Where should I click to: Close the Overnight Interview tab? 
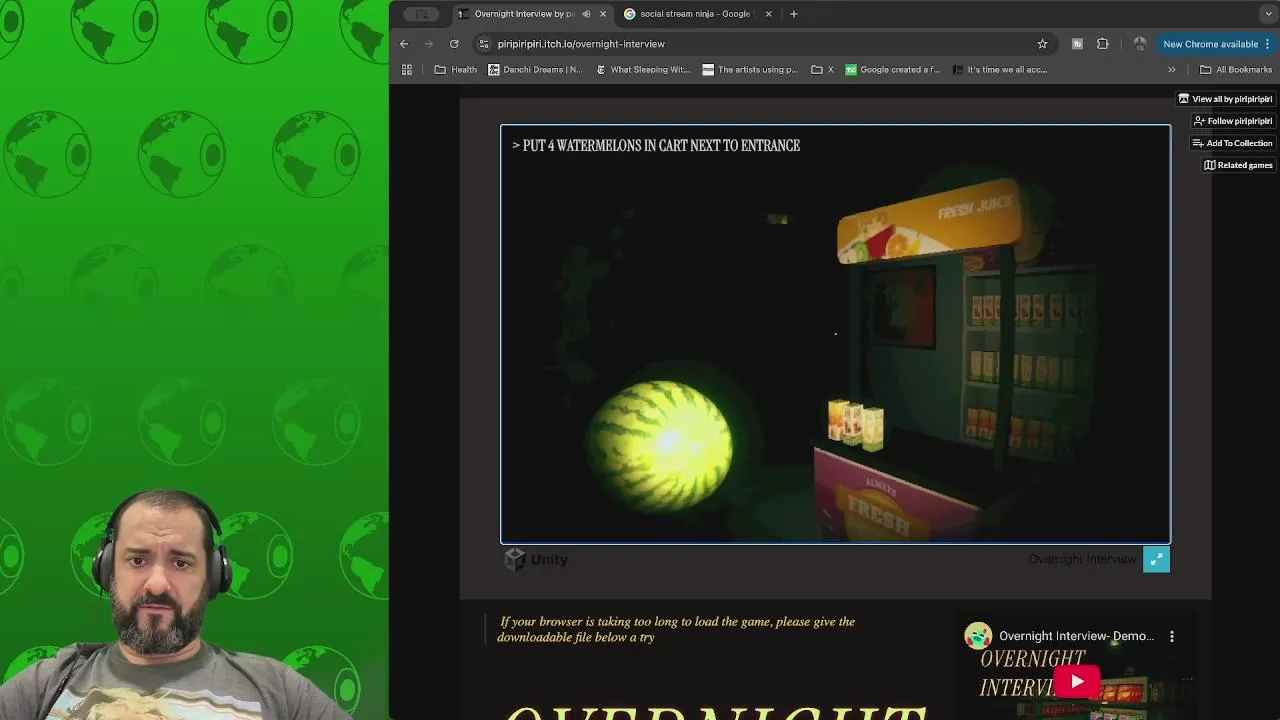pos(603,14)
